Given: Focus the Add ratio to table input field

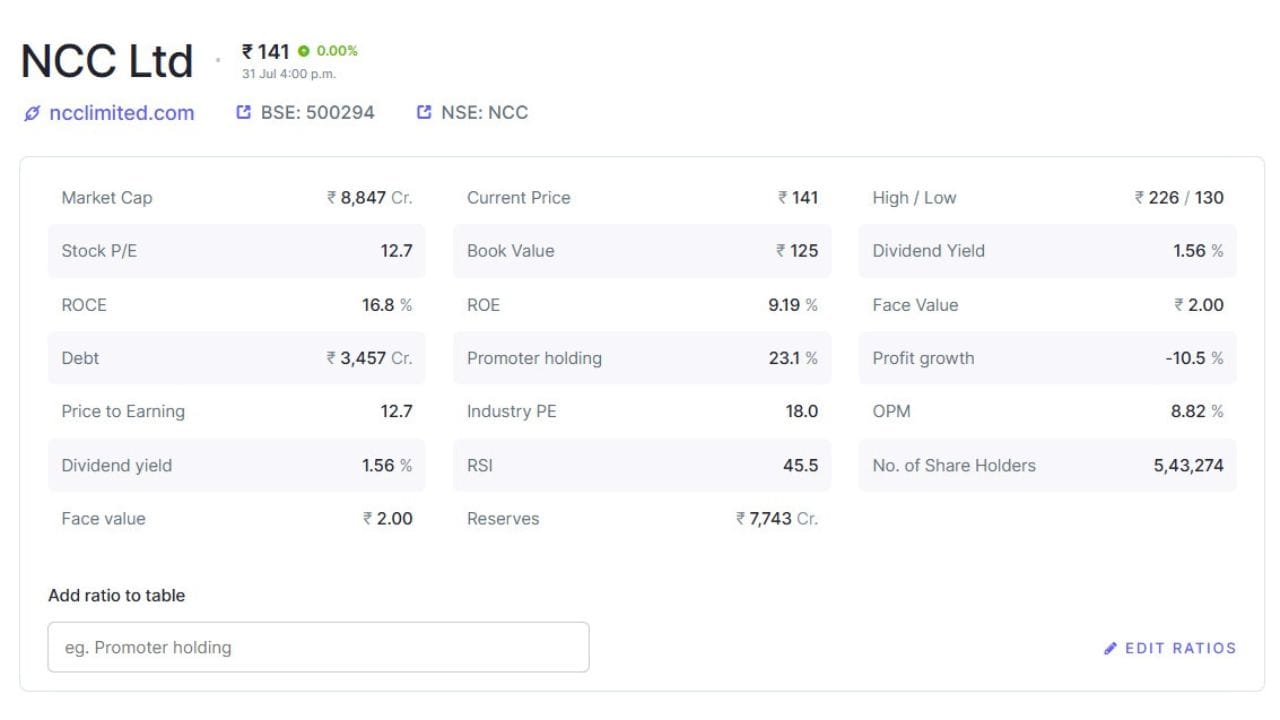Looking at the screenshot, I should (318, 647).
